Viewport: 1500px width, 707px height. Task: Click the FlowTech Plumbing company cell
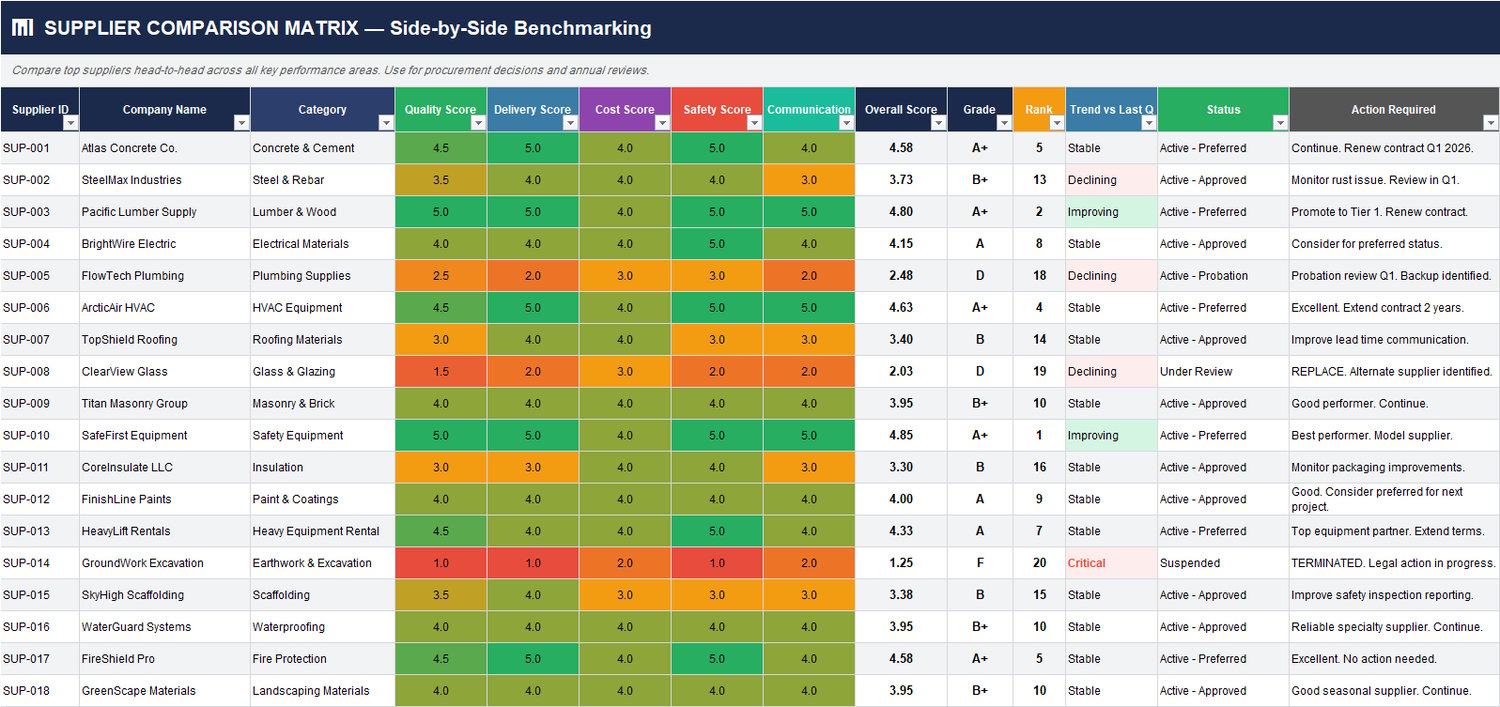coord(165,276)
